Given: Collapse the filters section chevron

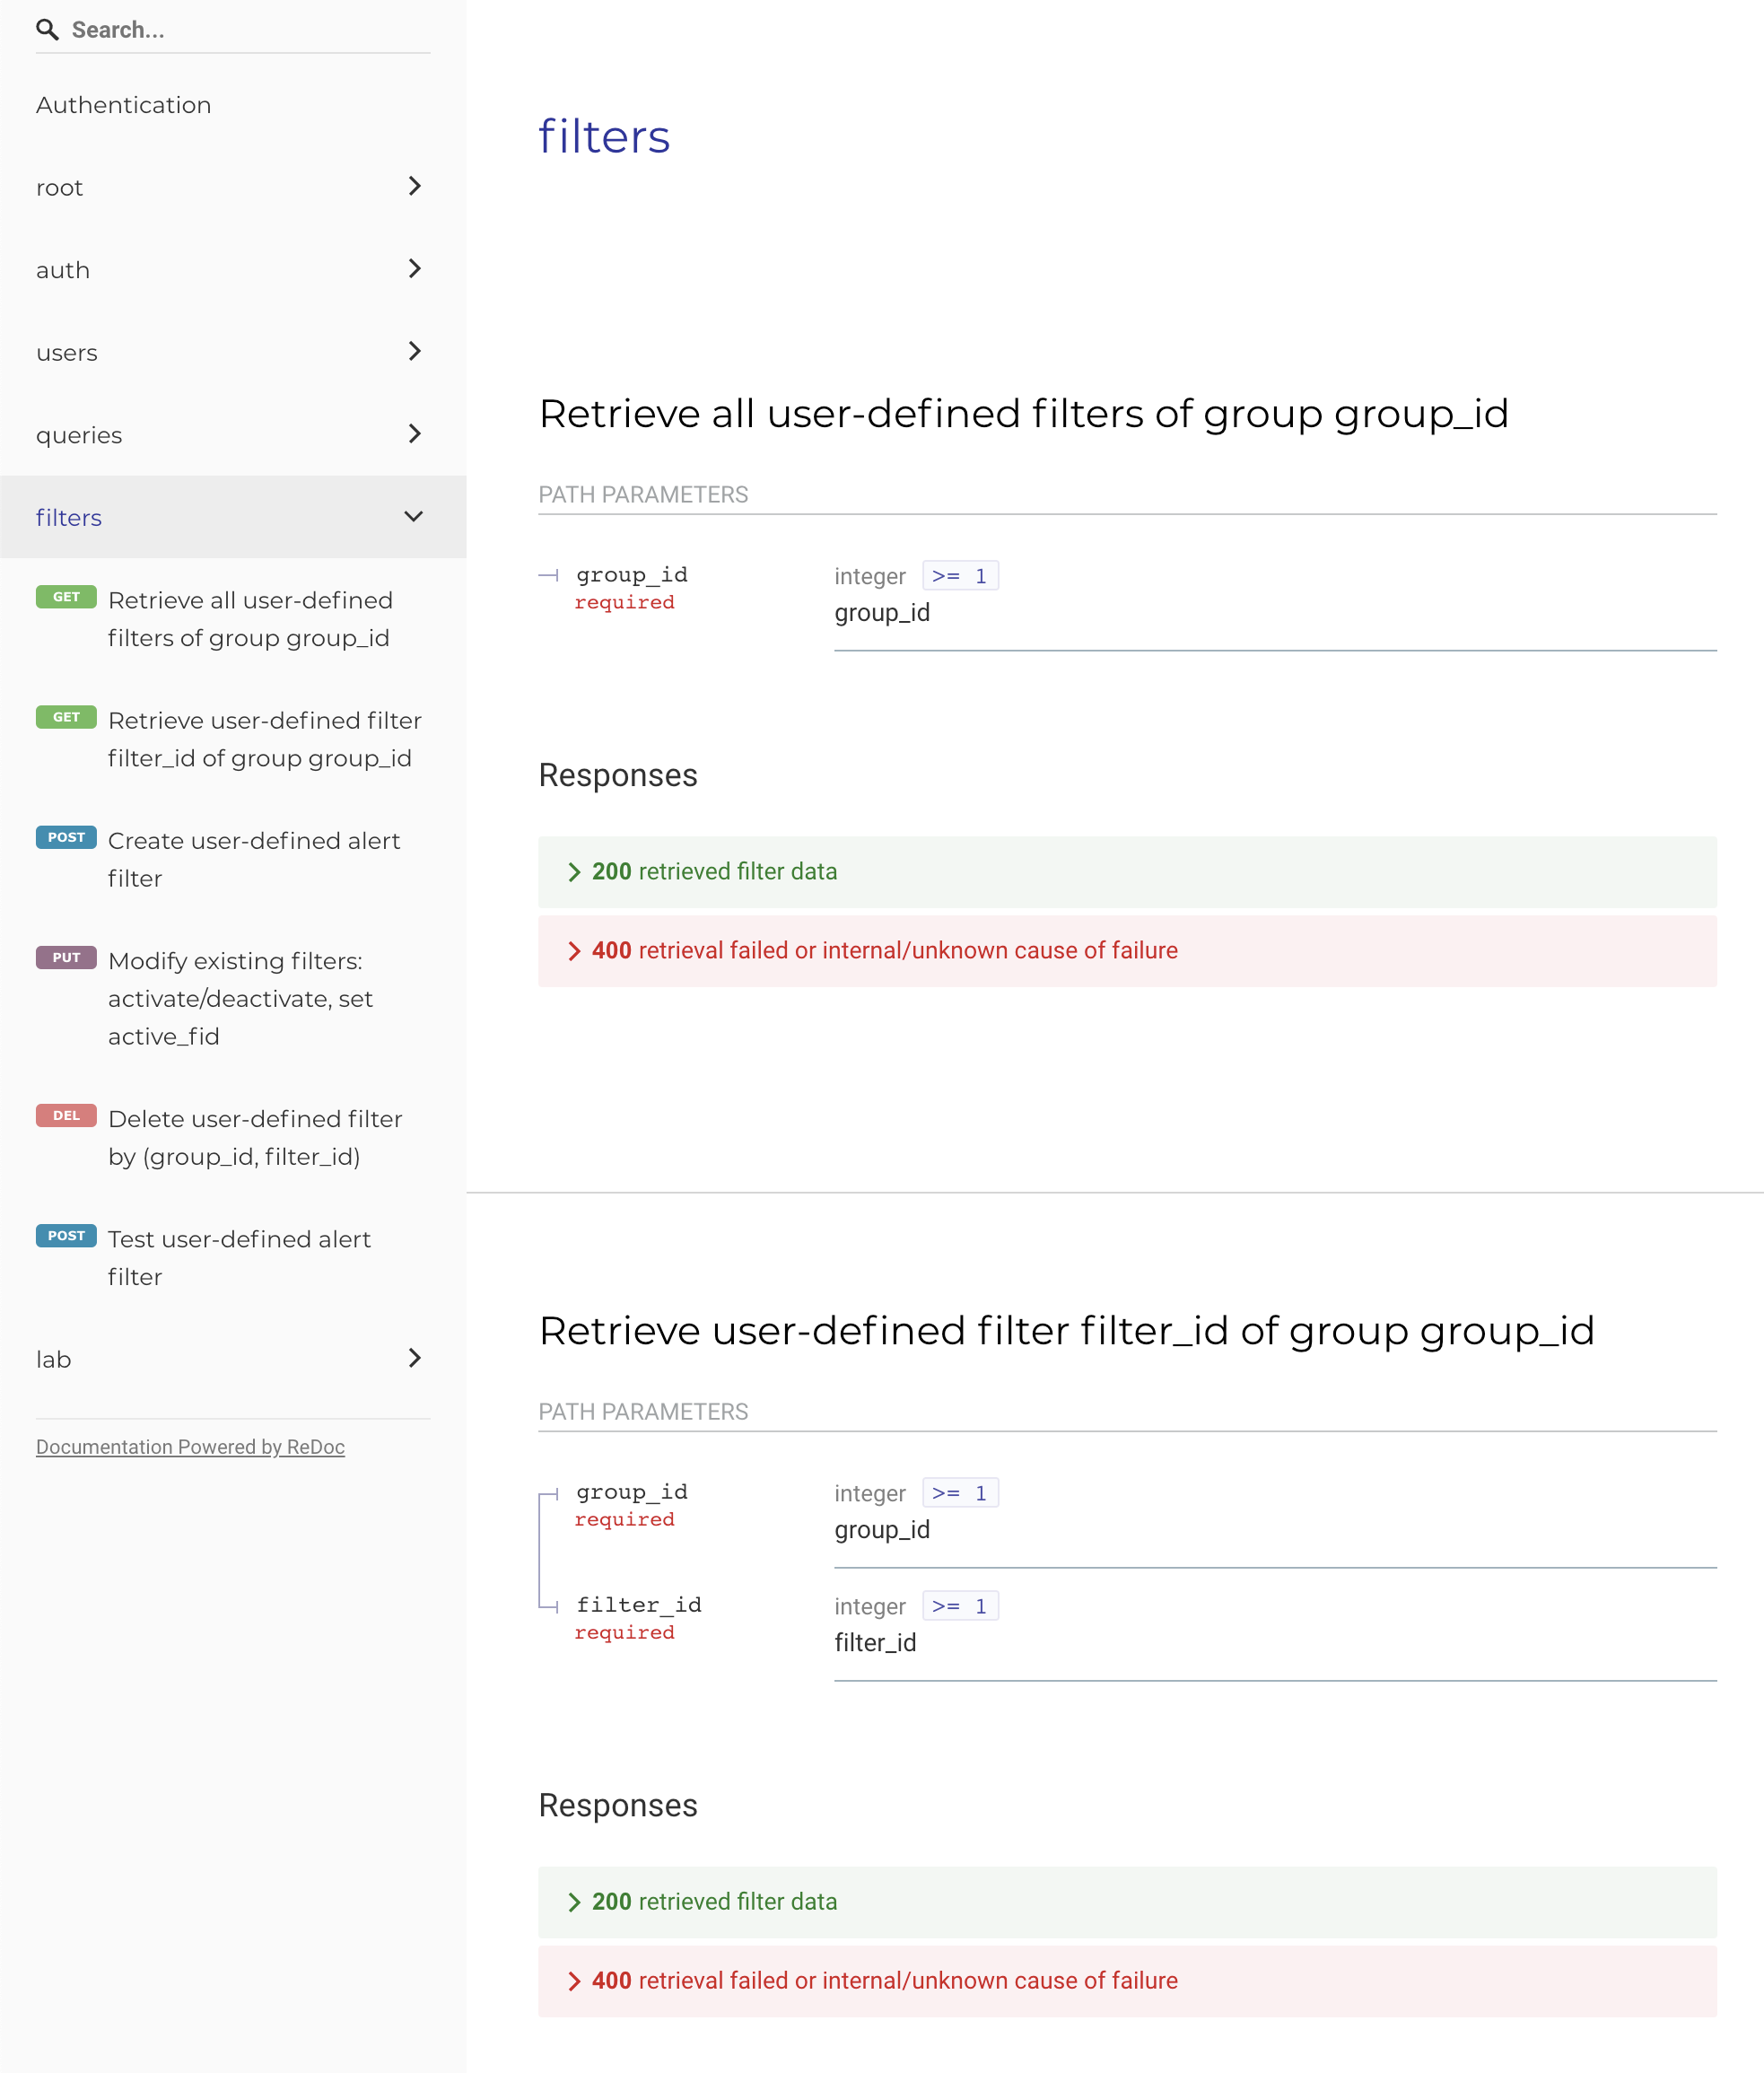Looking at the screenshot, I should pos(414,517).
